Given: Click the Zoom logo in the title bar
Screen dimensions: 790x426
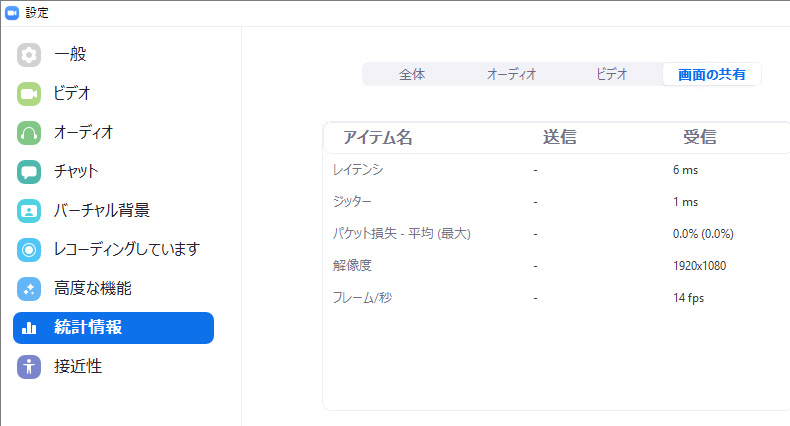Looking at the screenshot, I should click(x=12, y=13).
